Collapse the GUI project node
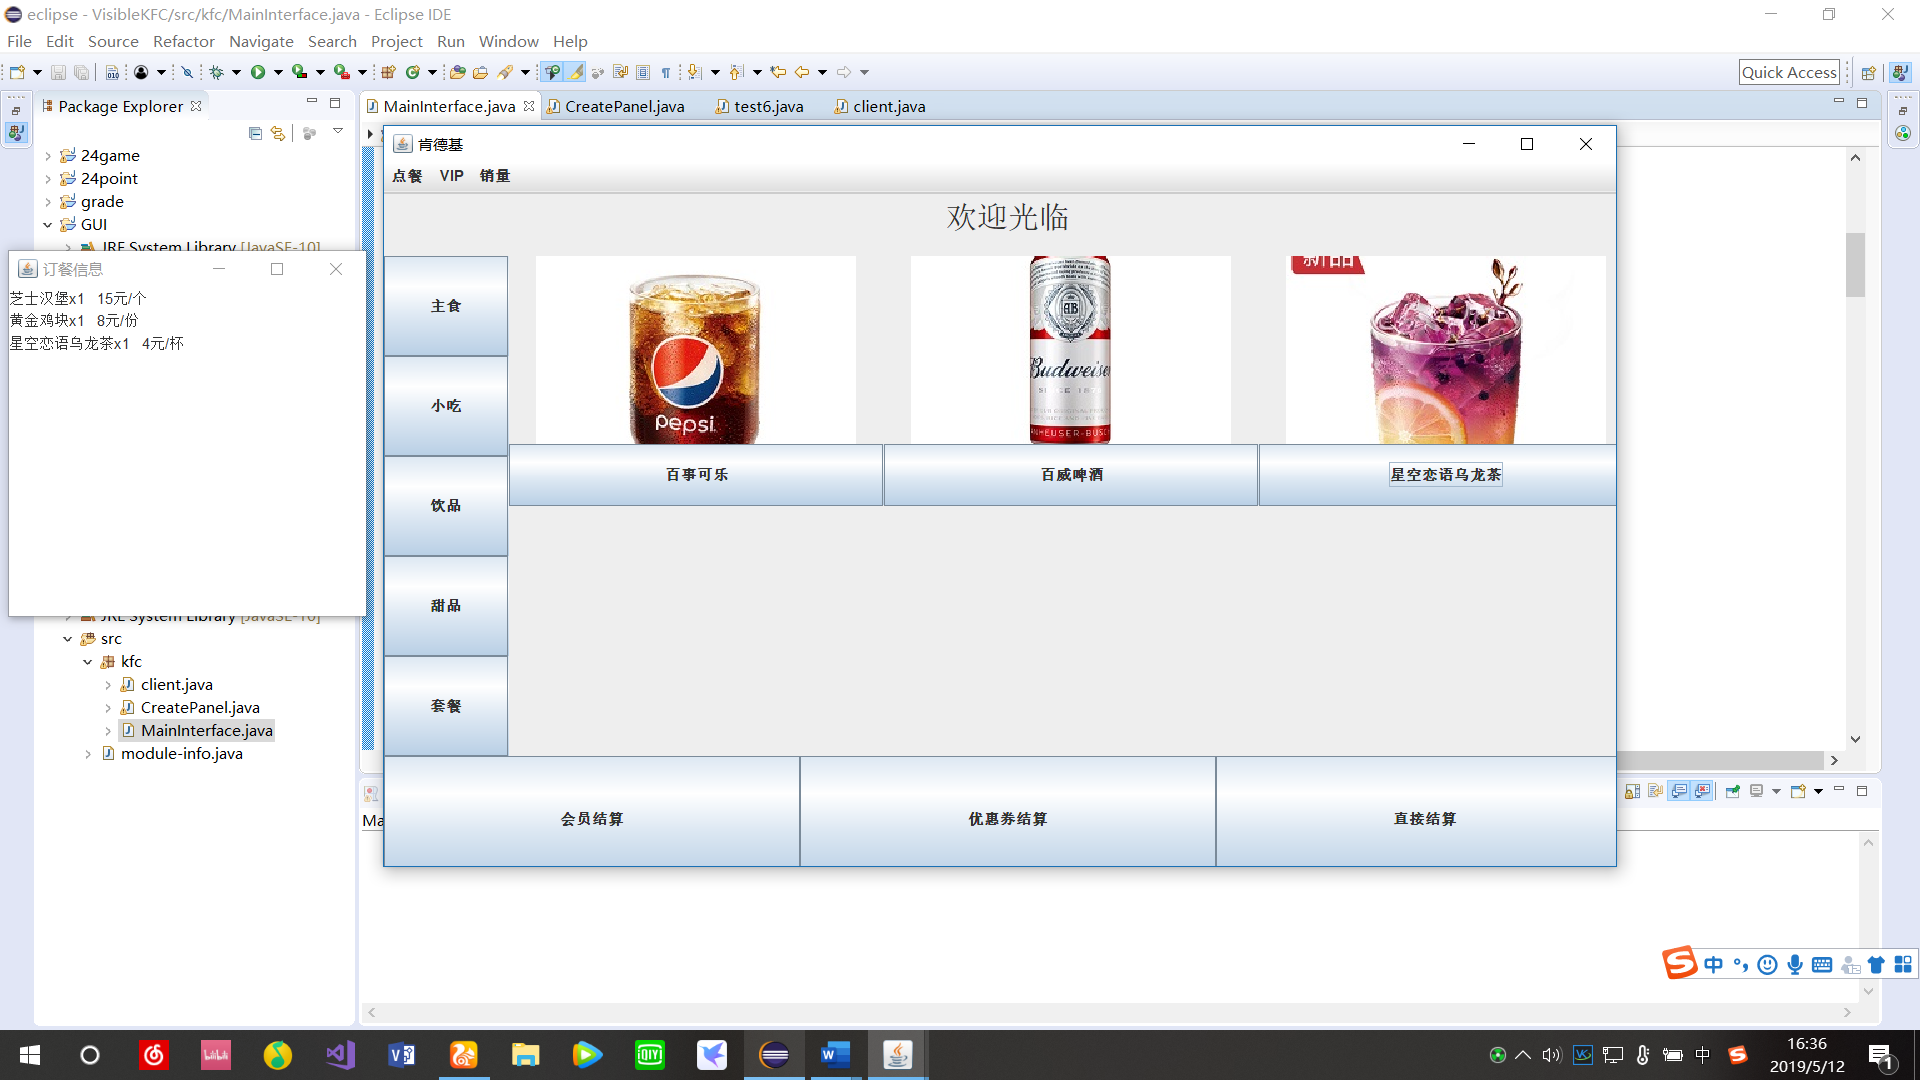This screenshot has width=1920, height=1080. point(48,225)
